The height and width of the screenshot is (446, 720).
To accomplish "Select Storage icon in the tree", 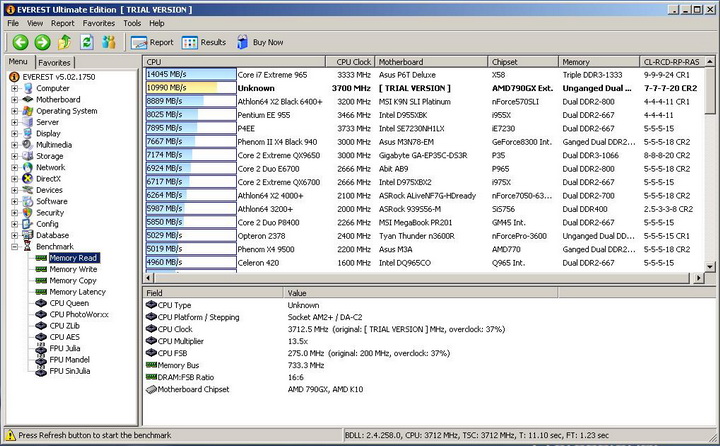I will (x=28, y=156).
